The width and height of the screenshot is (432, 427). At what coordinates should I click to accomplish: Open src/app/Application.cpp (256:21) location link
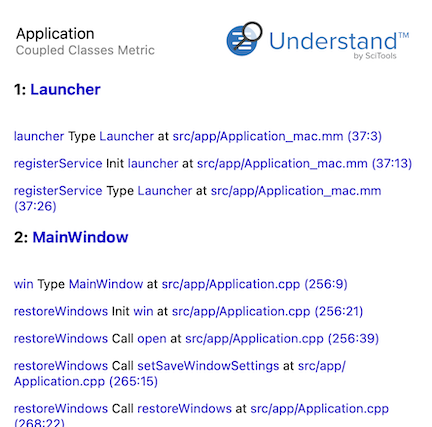pyautogui.click(x=267, y=311)
